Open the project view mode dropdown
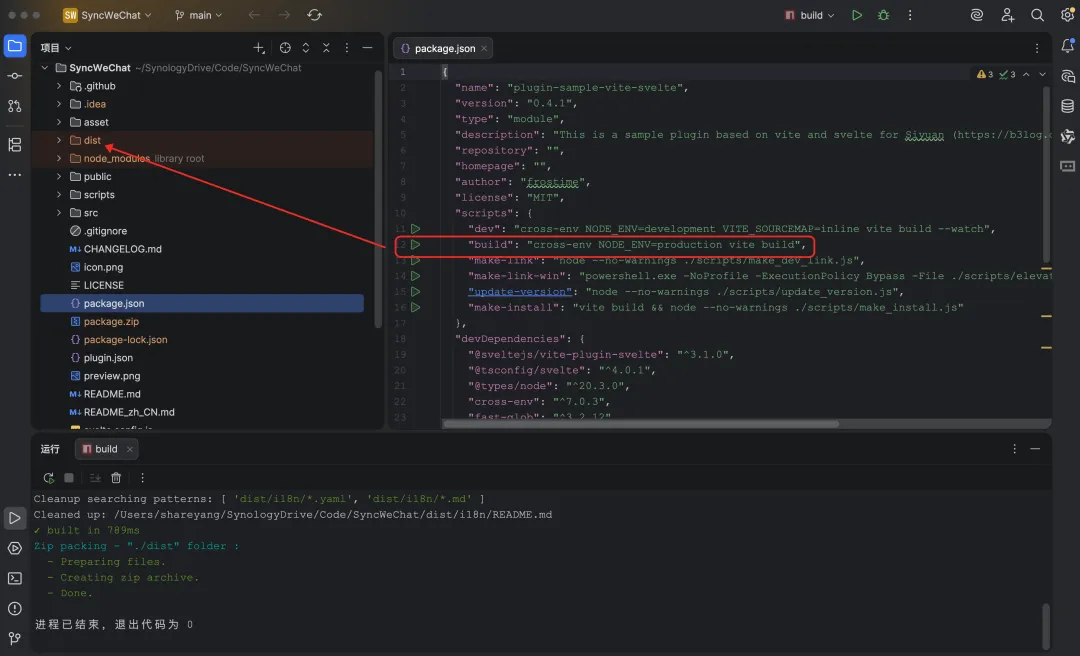The height and width of the screenshot is (656, 1080). (56, 48)
